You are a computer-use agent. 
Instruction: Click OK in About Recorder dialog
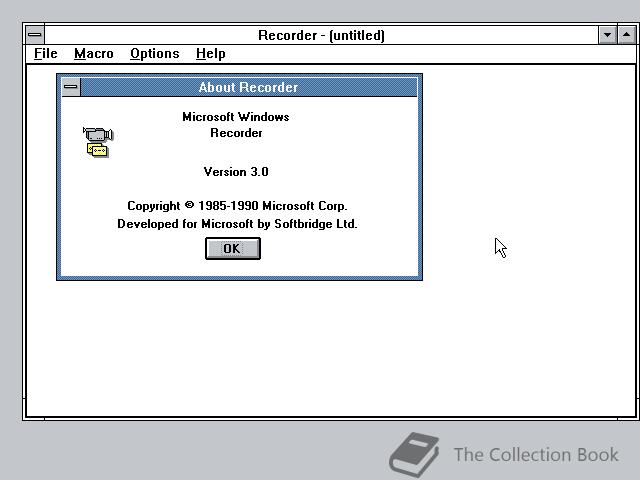pyautogui.click(x=233, y=248)
